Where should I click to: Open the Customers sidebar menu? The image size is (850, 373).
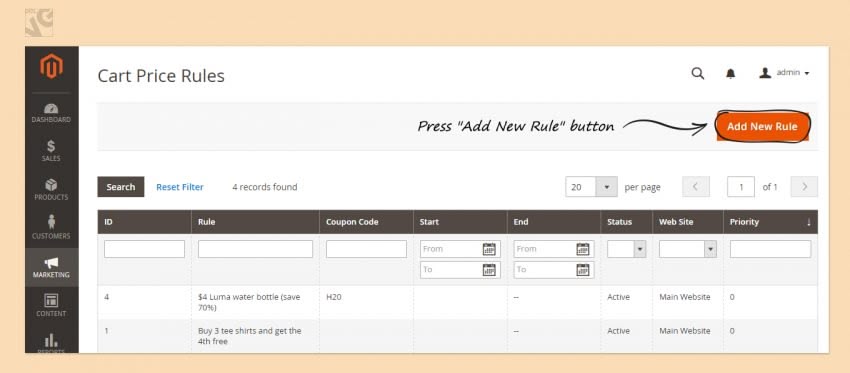(x=51, y=228)
